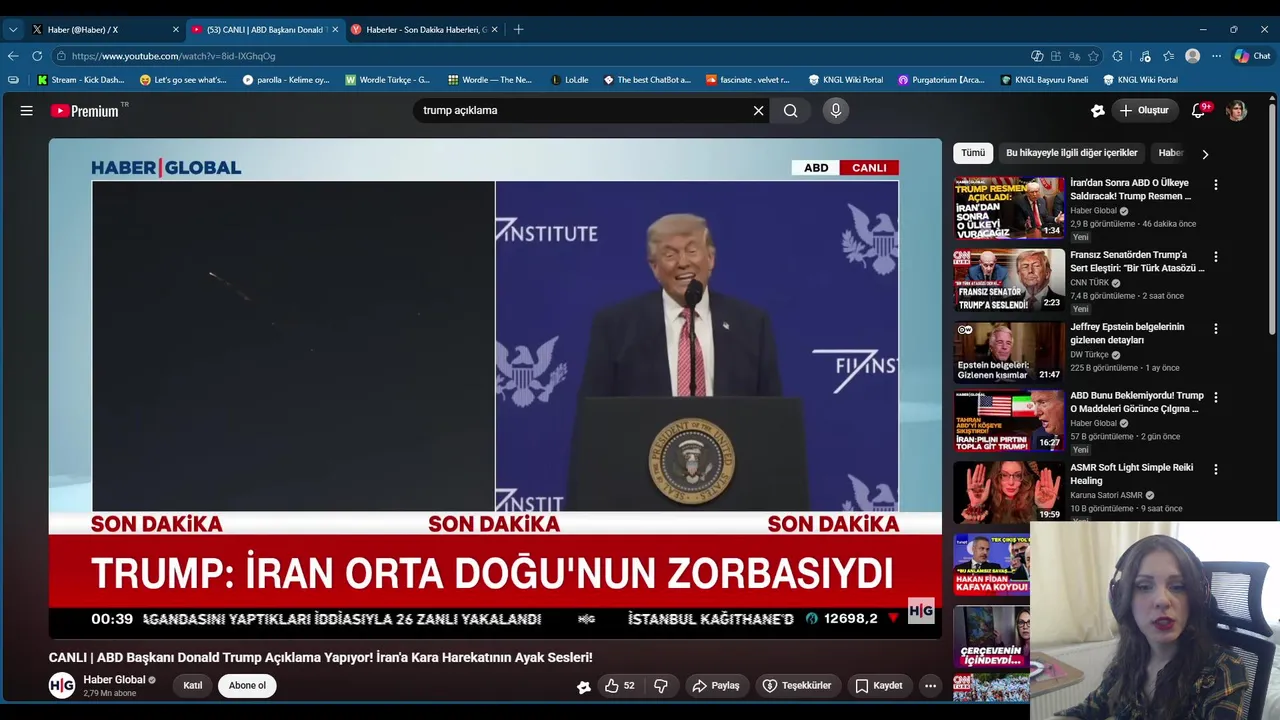Image resolution: width=1280 pixels, height=720 pixels.
Task: Click the video player to pause
Action: click(495, 388)
